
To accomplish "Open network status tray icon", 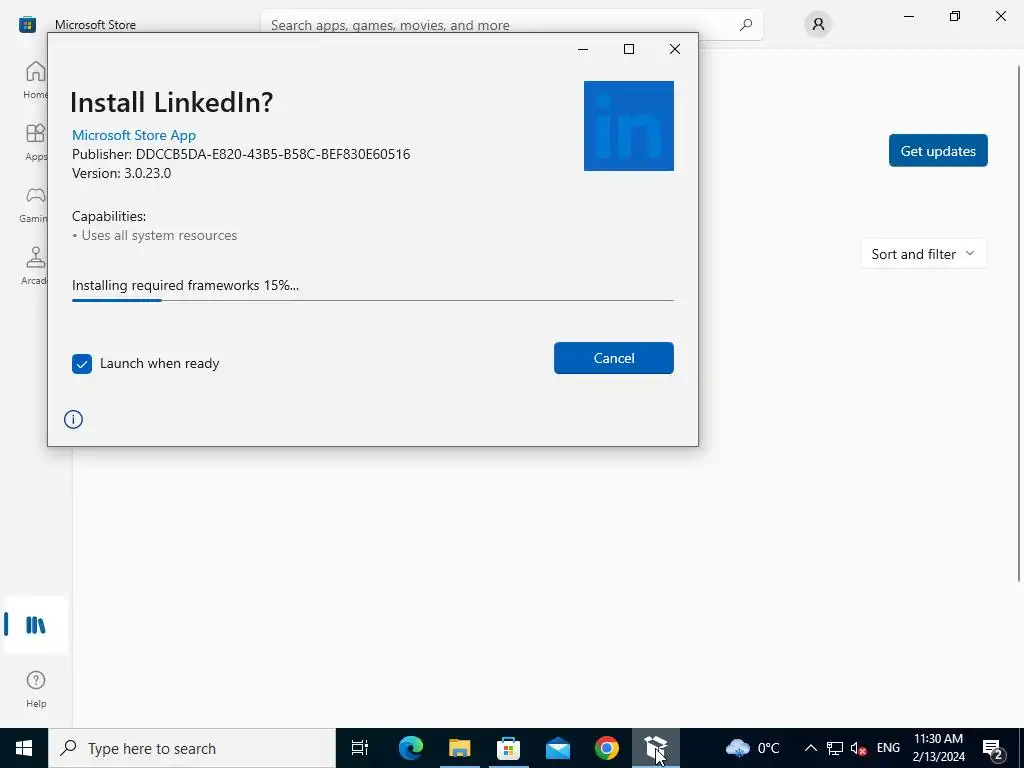I will coord(835,748).
